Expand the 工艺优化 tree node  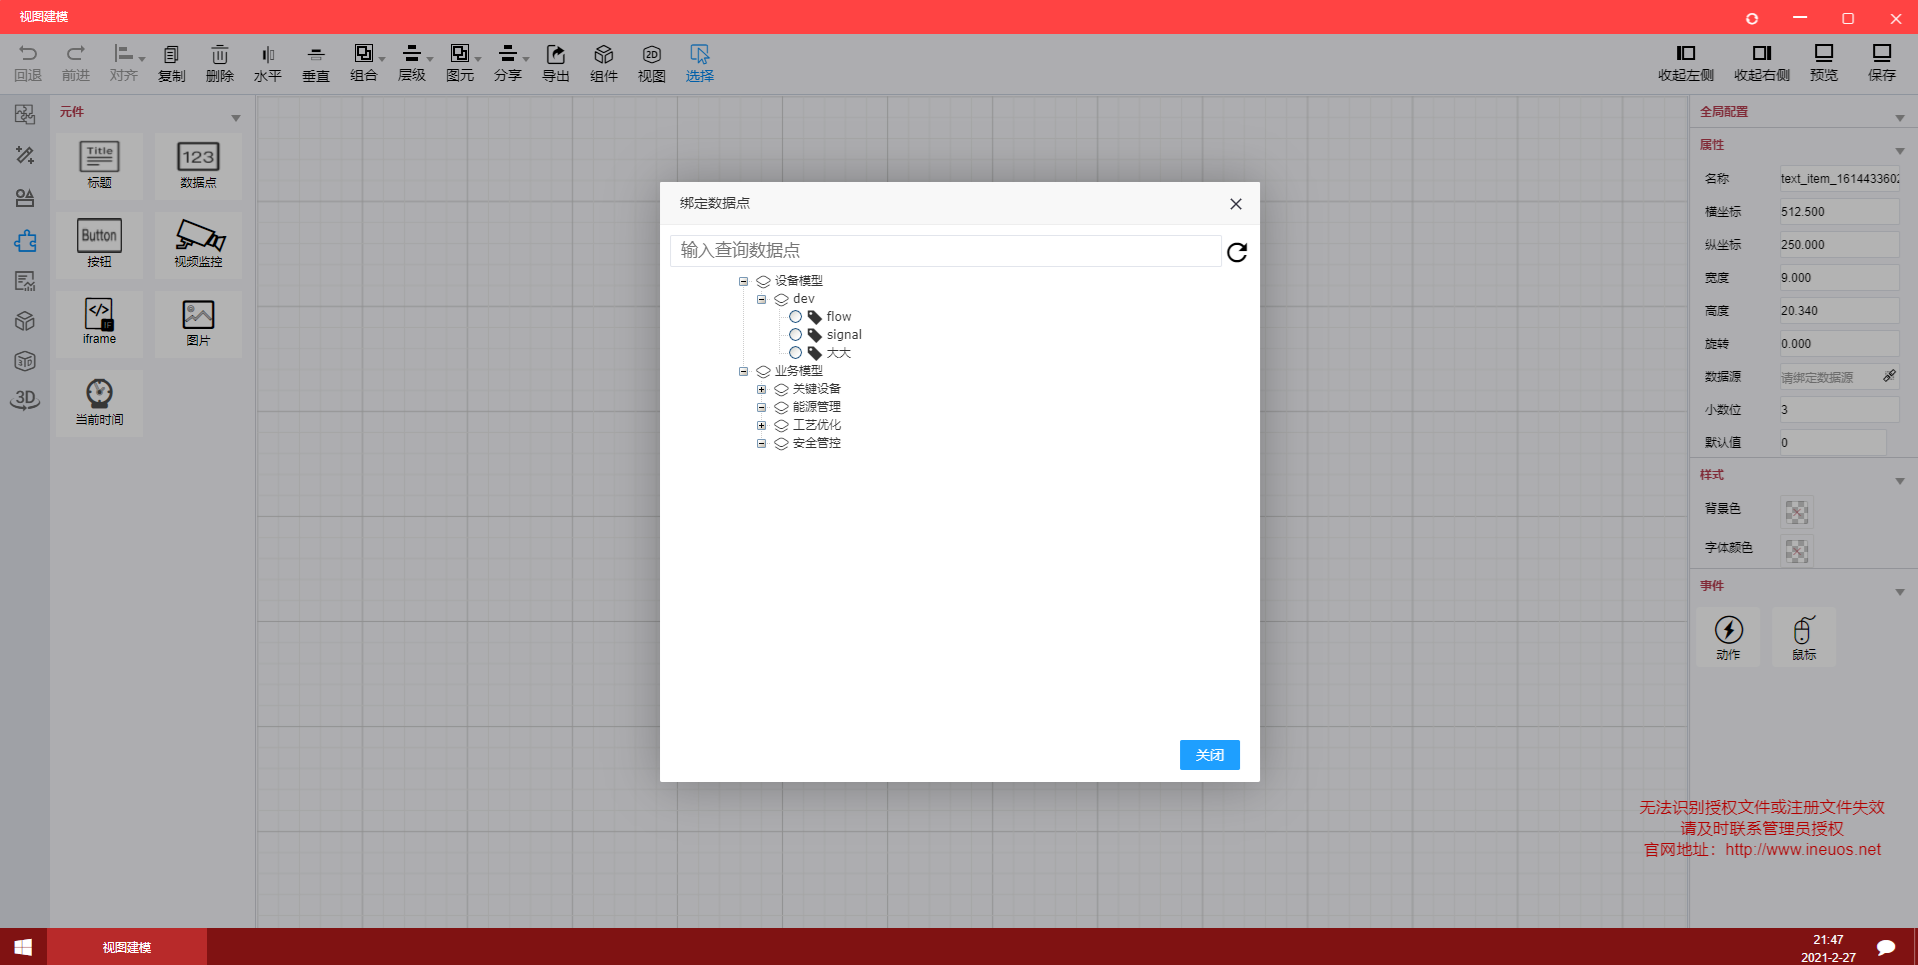(x=761, y=425)
